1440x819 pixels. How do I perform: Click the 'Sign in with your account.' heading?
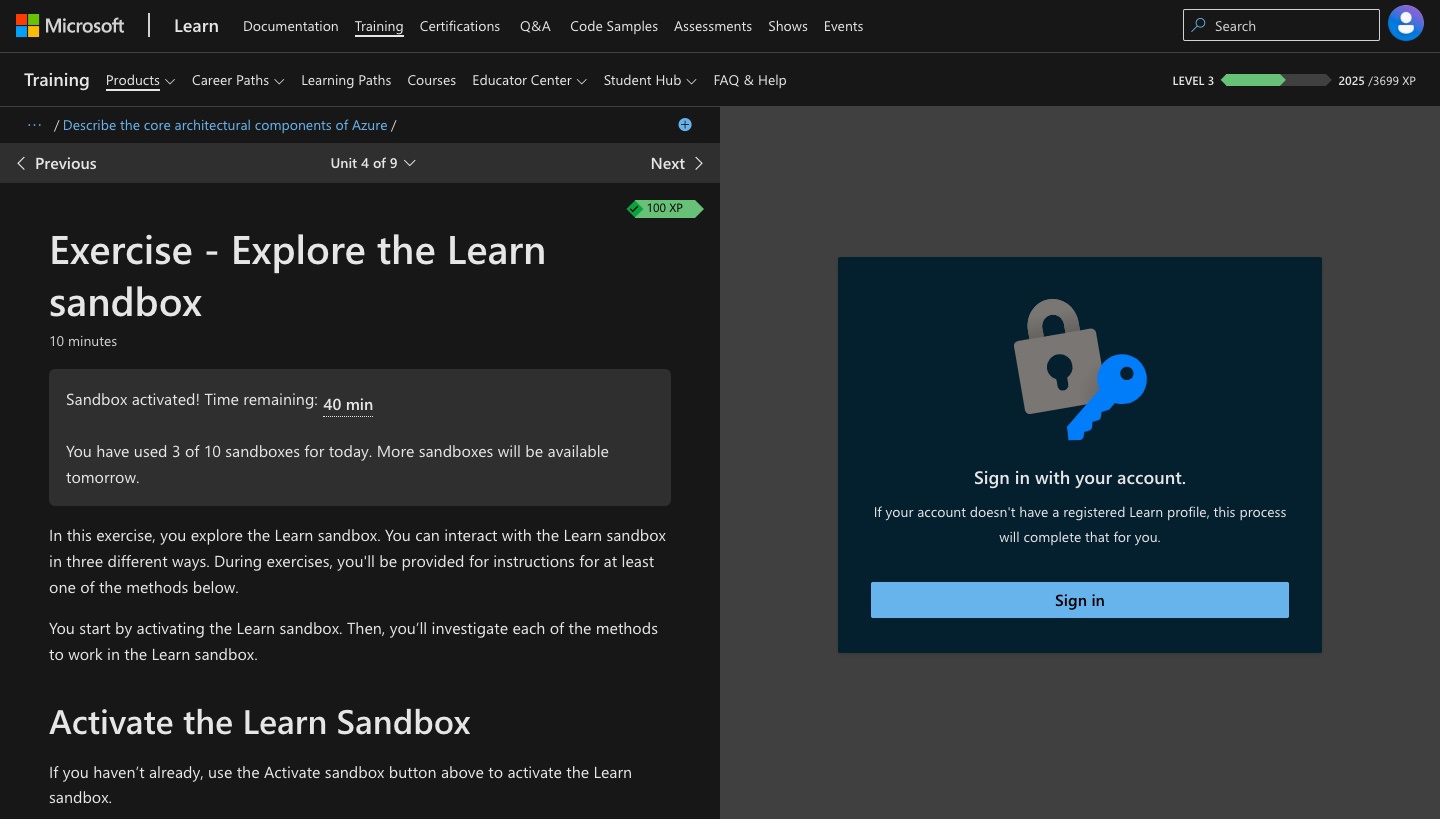[x=1080, y=478]
